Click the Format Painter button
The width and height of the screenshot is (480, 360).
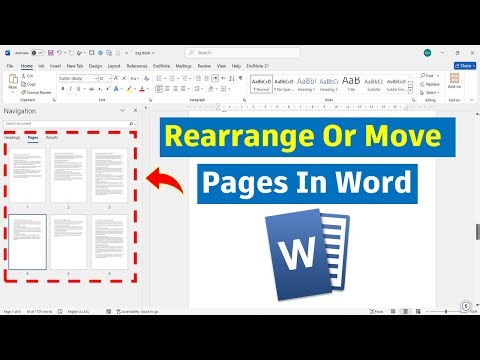(36, 92)
